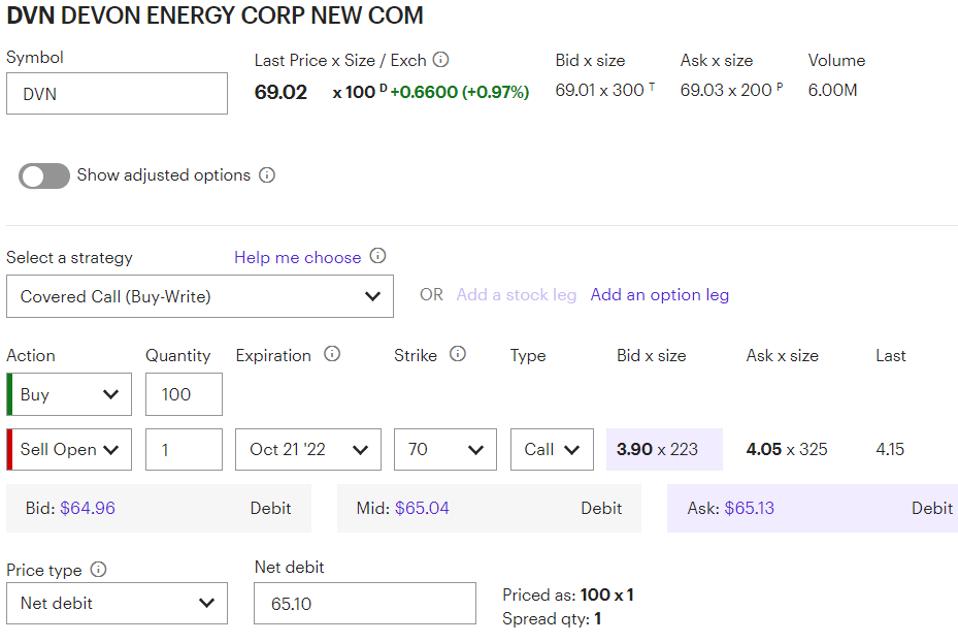Toggle the Show adjusted options switch
This screenshot has height=643, width=958.
pos(44,176)
